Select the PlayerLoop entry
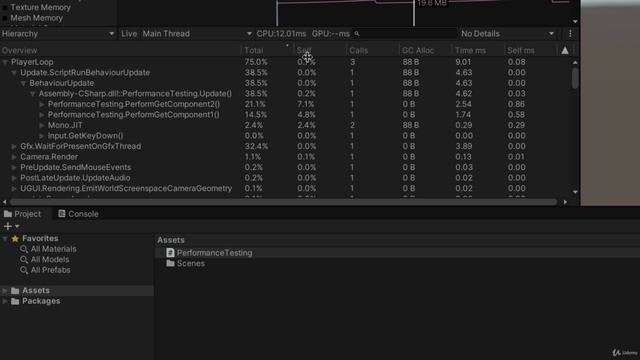 pos(32,62)
